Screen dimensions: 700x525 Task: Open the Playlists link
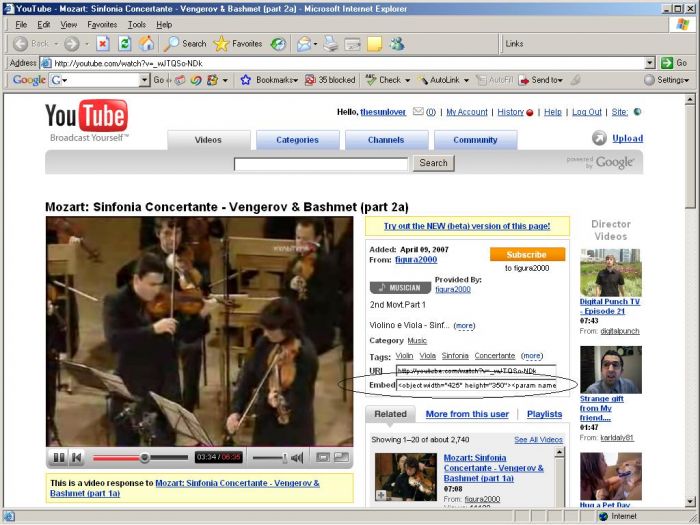click(544, 414)
